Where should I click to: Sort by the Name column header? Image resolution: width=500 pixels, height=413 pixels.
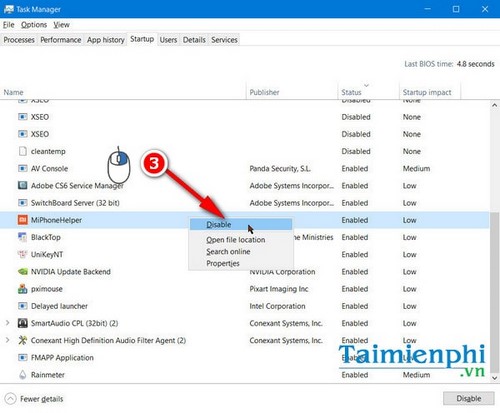tap(123, 92)
